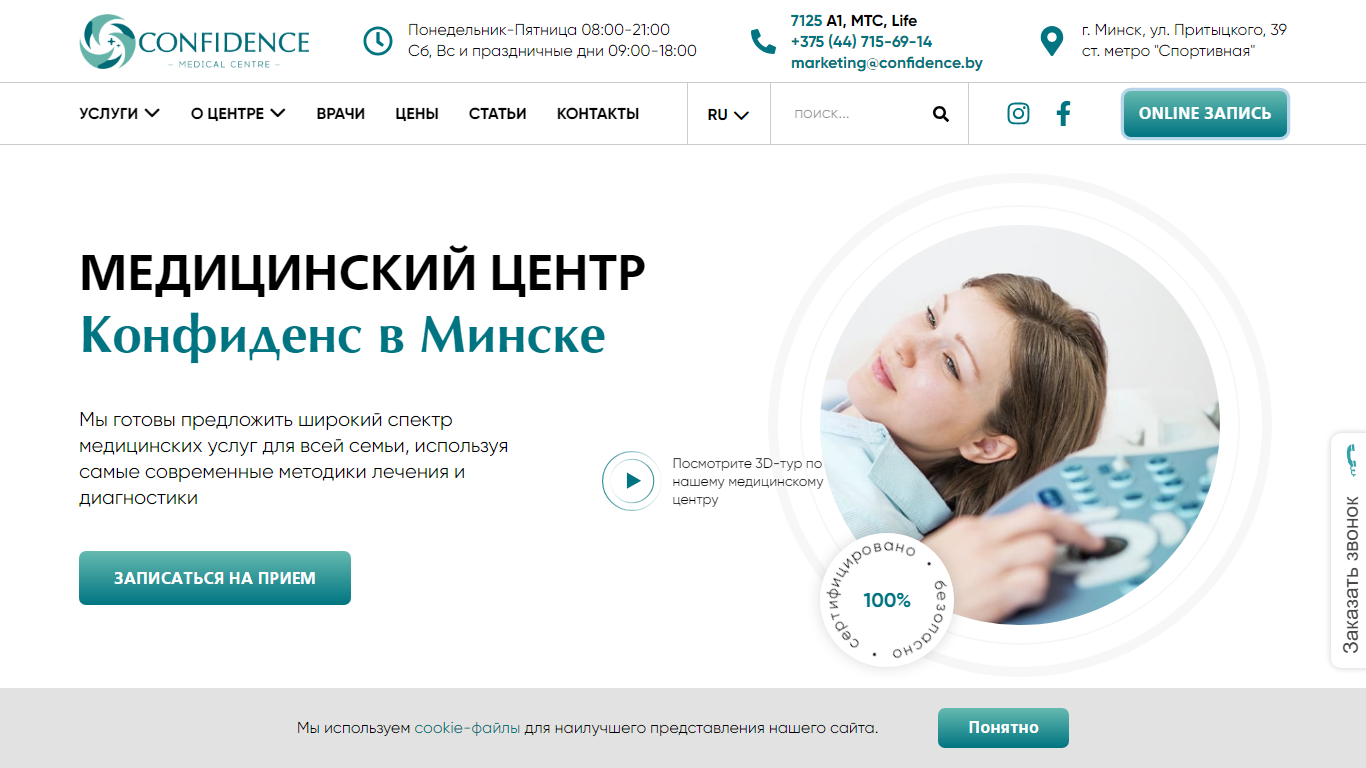Play the 3D-tour video button
This screenshot has height=768, width=1366.
click(x=632, y=481)
